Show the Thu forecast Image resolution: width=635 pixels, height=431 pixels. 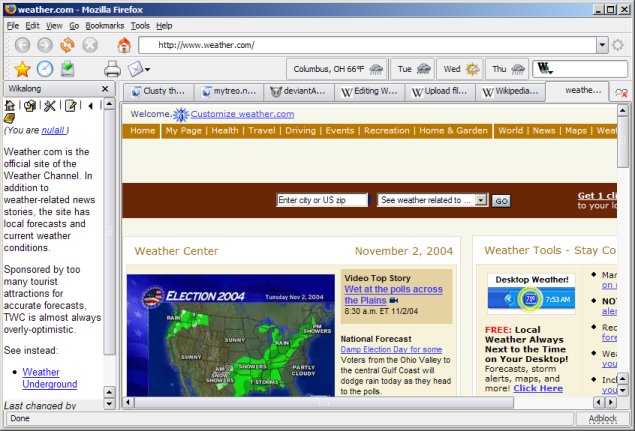click(508, 69)
